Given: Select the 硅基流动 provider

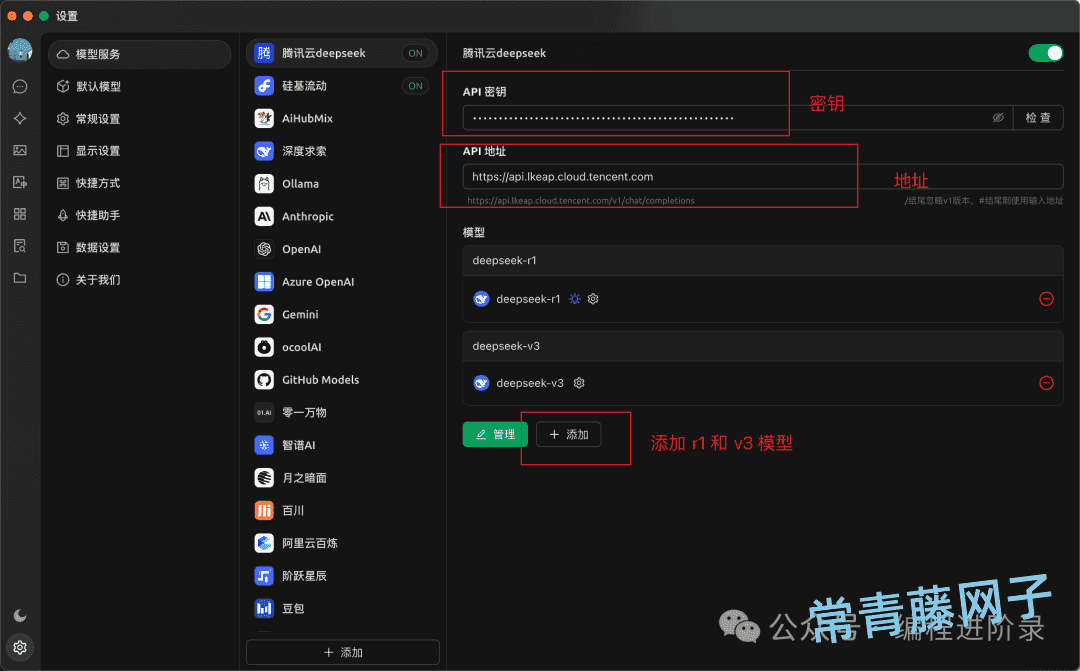Looking at the screenshot, I should 342,85.
